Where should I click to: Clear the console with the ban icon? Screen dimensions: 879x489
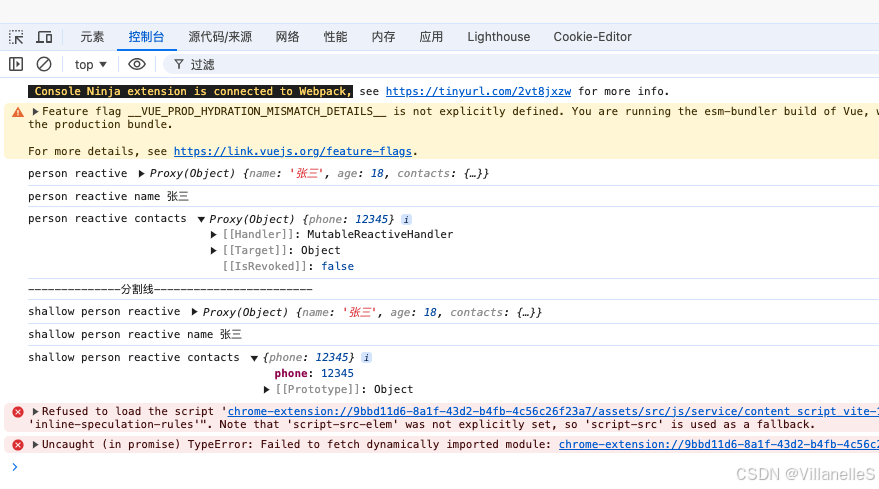44,64
